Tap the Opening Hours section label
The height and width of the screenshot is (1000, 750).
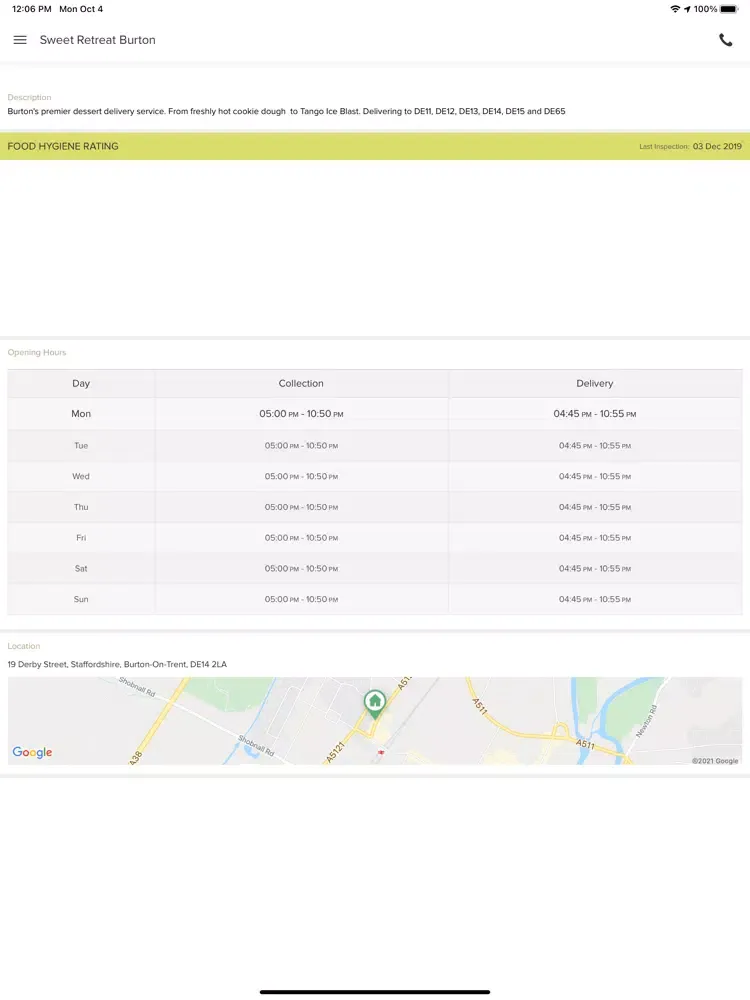(36, 352)
